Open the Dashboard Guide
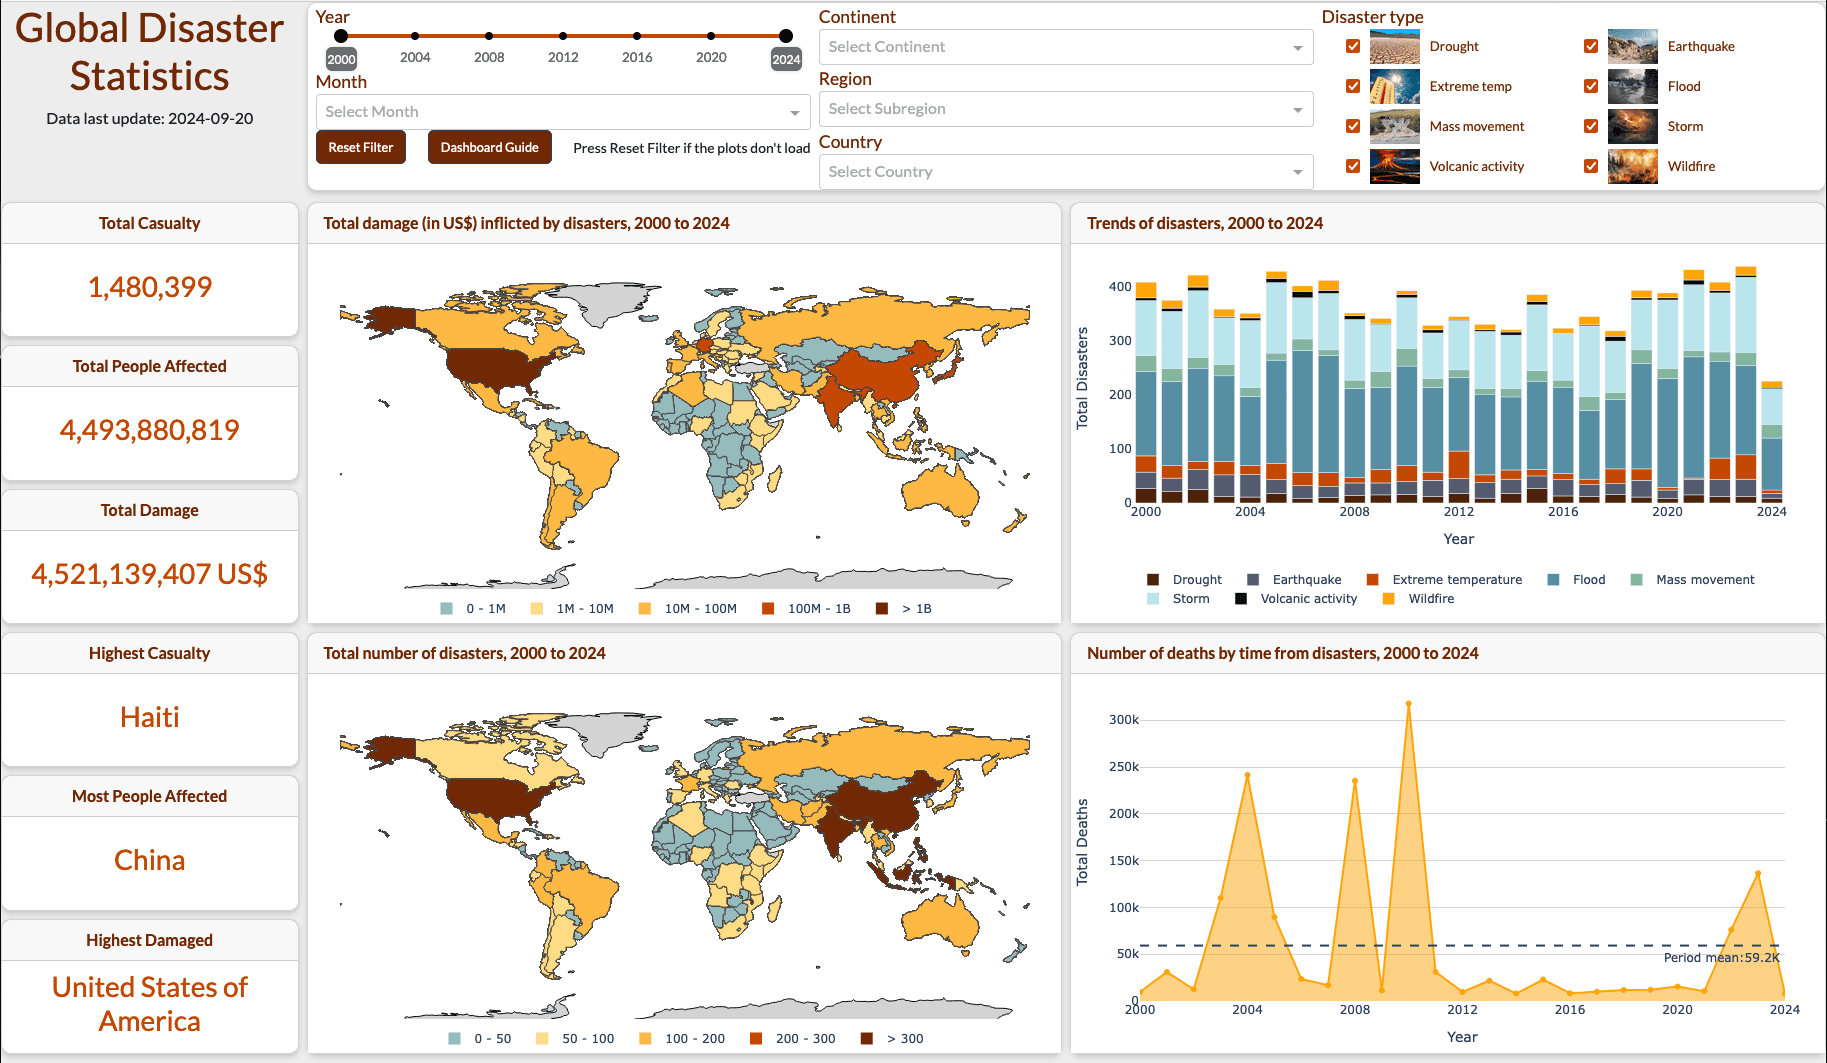Screen dimensions: 1827x1063 point(490,147)
